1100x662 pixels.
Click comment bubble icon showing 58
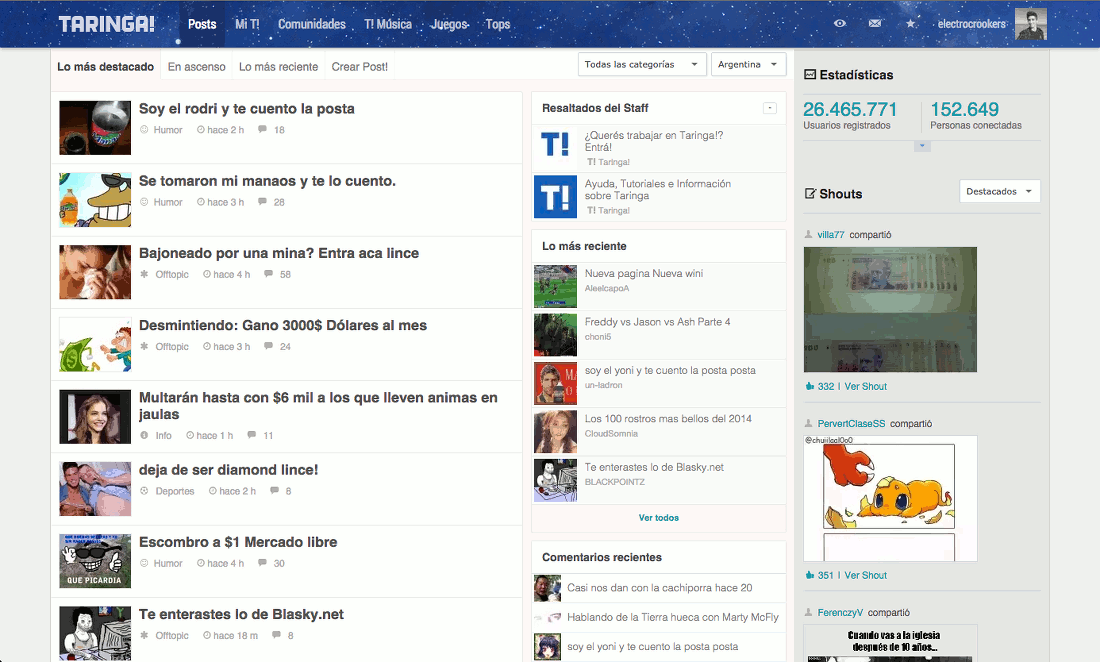[268, 273]
